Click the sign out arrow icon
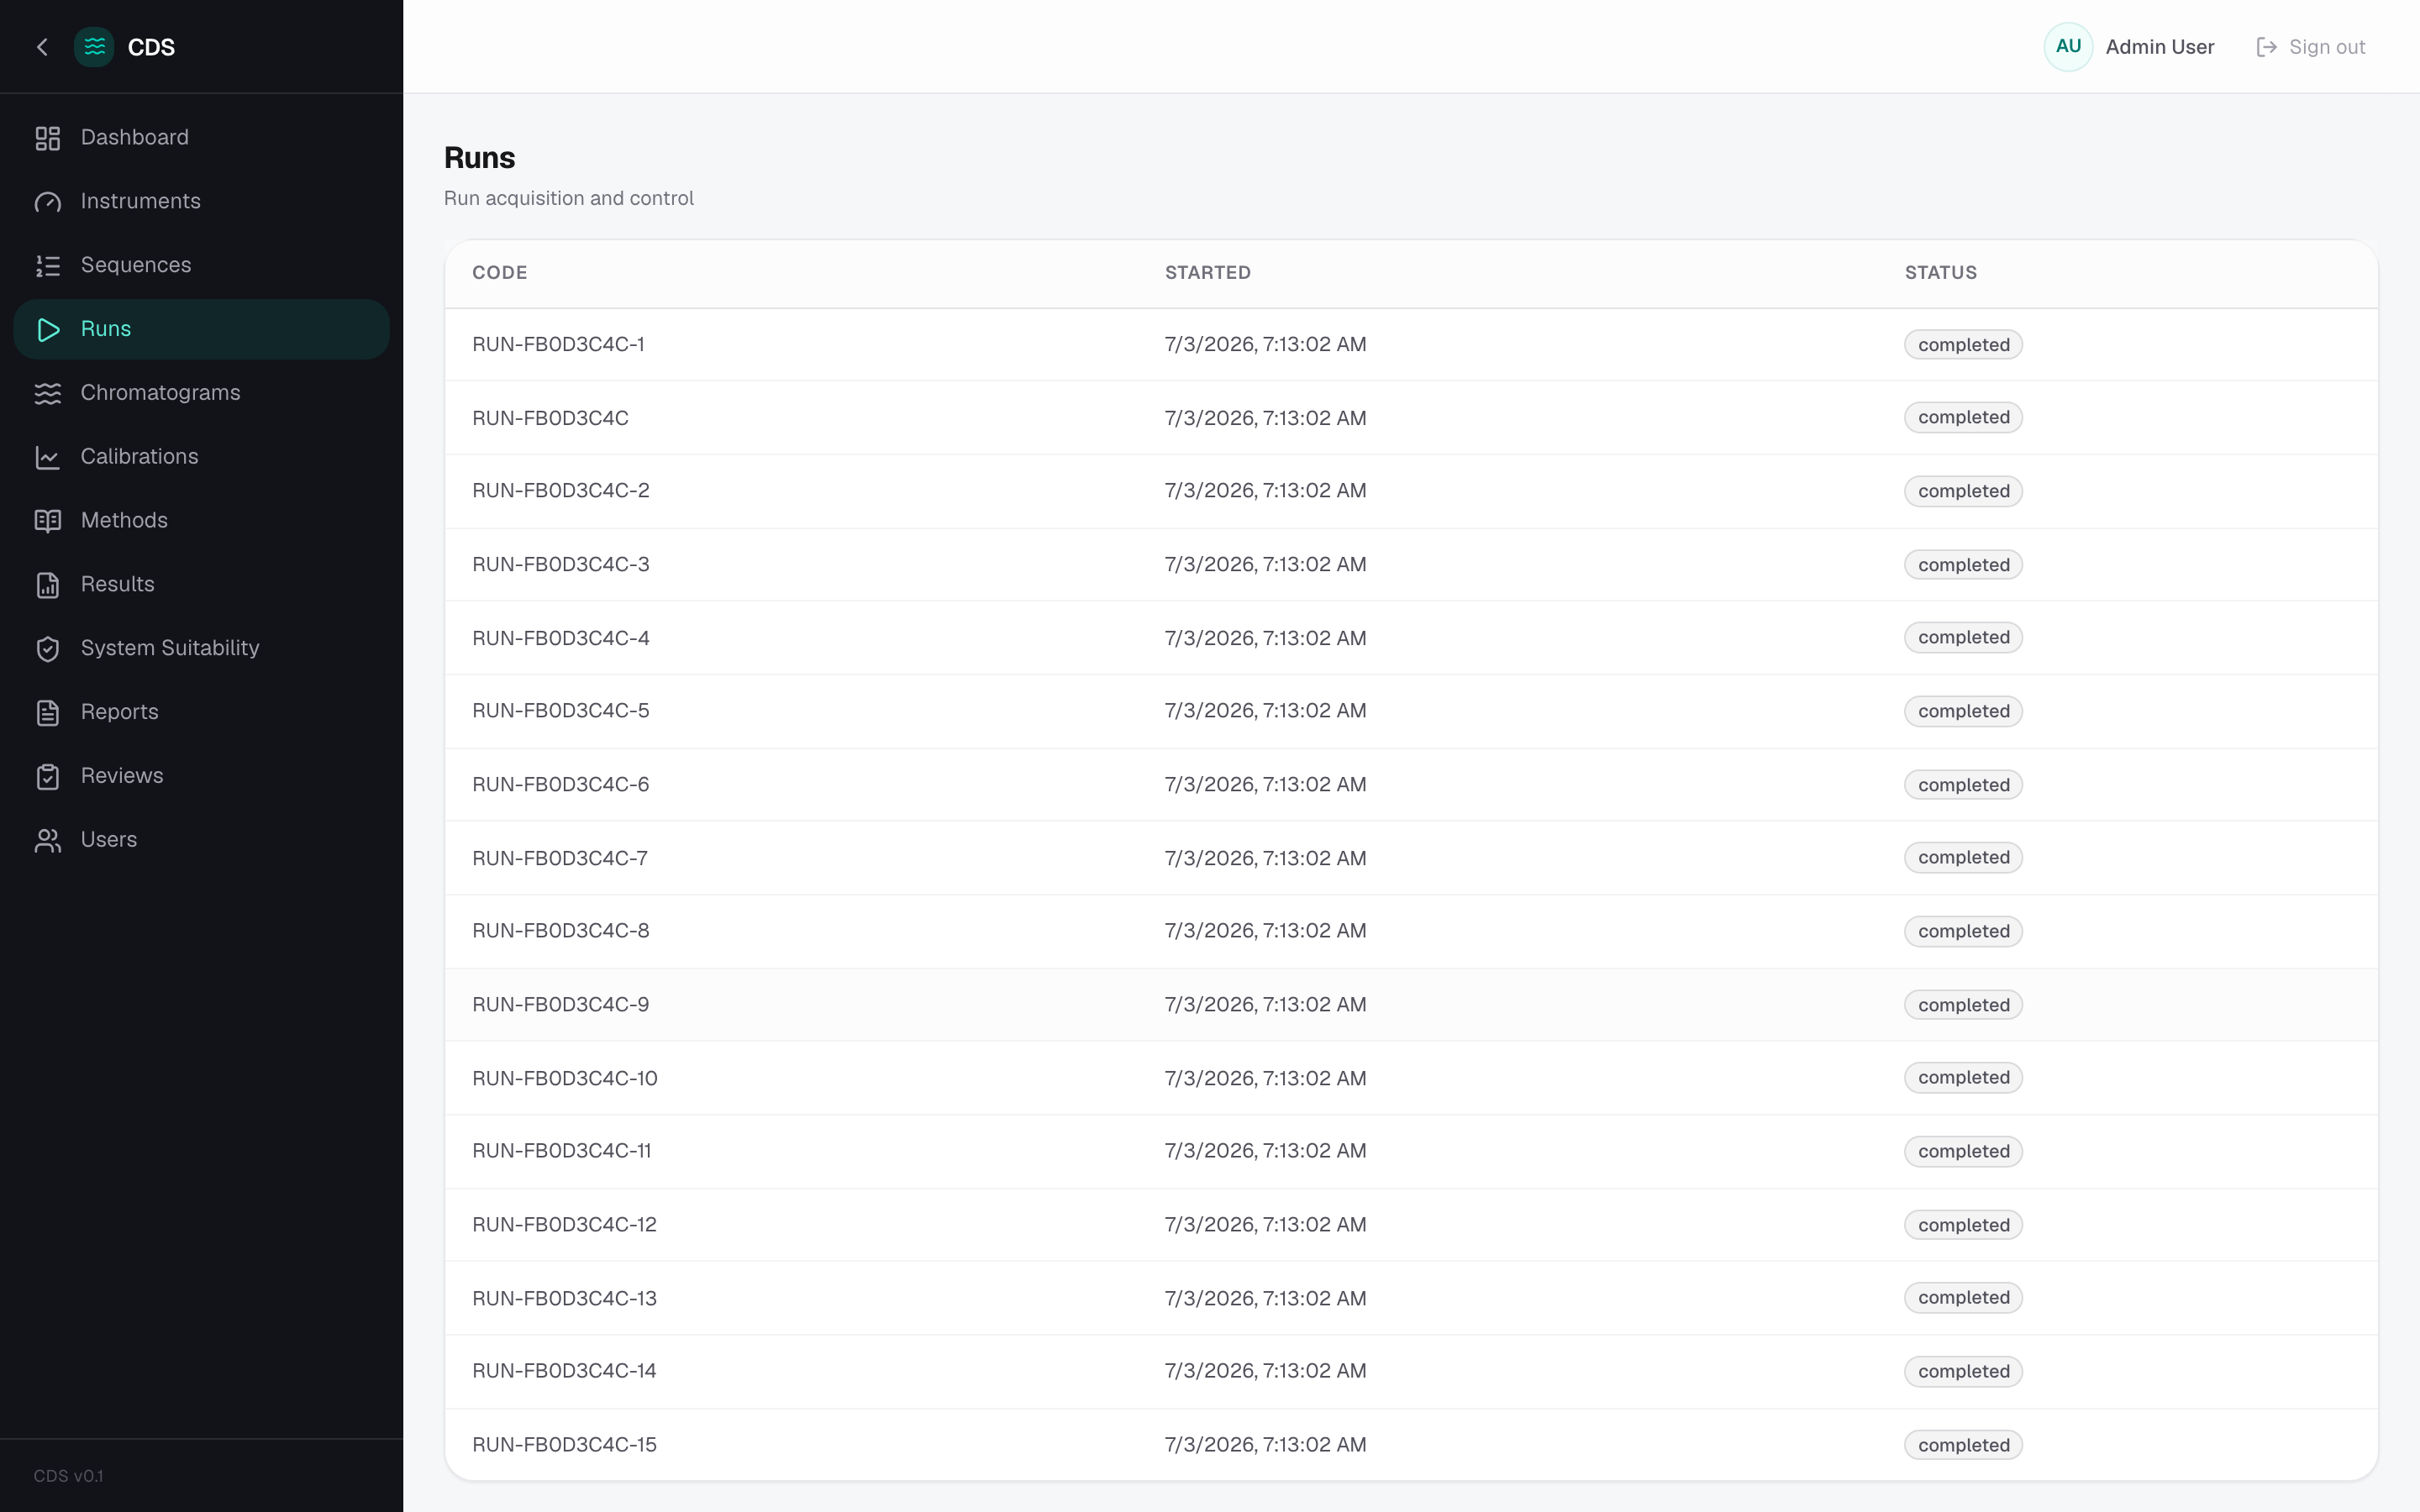Image resolution: width=2420 pixels, height=1512 pixels. click(2266, 47)
